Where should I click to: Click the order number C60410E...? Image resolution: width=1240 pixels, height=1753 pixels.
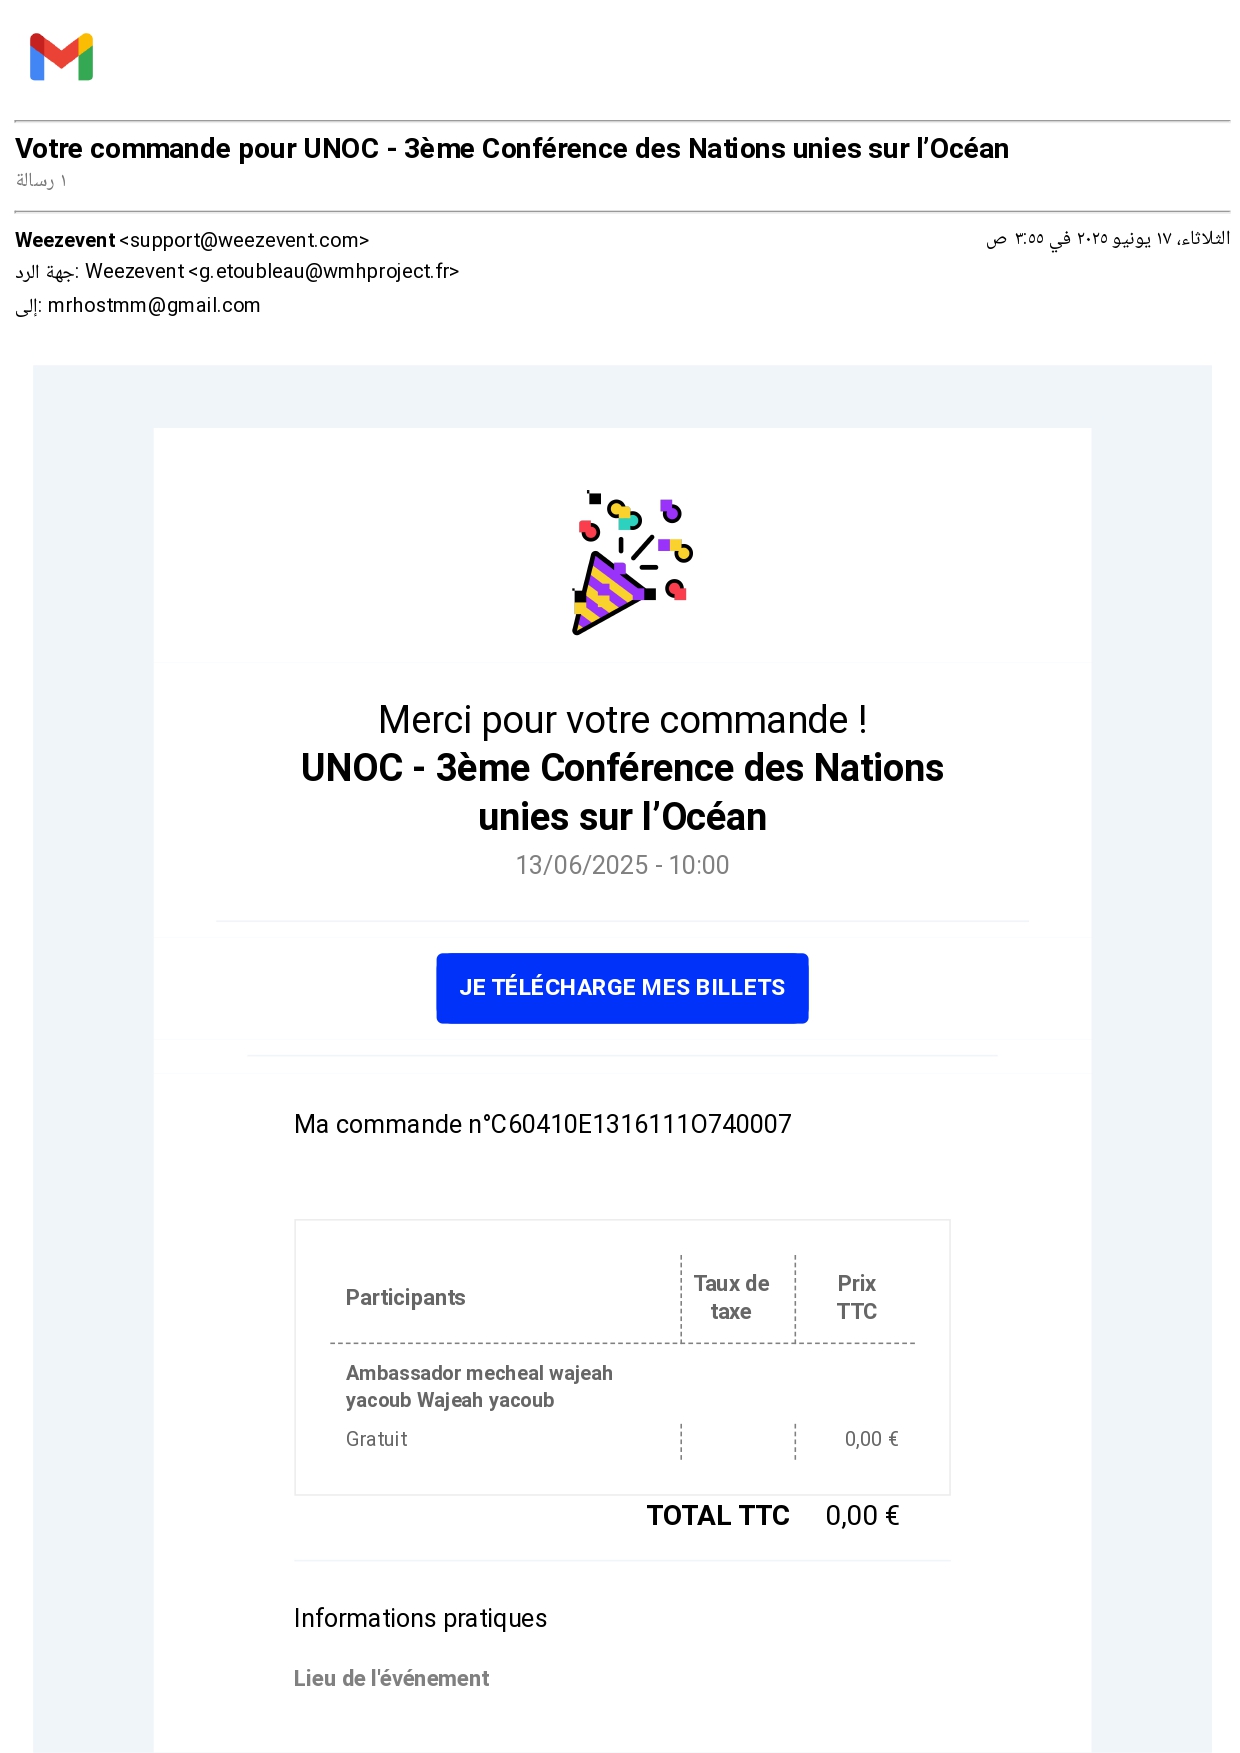542,1125
